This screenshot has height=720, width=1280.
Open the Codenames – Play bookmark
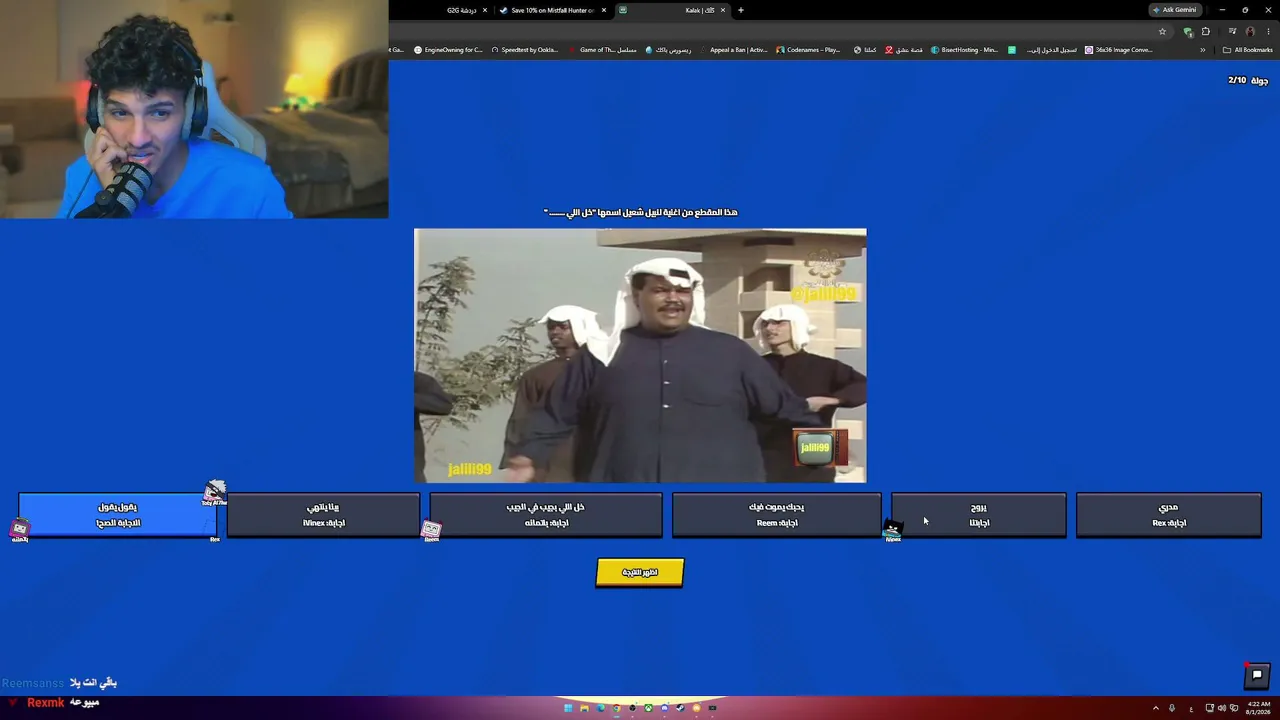[809, 50]
